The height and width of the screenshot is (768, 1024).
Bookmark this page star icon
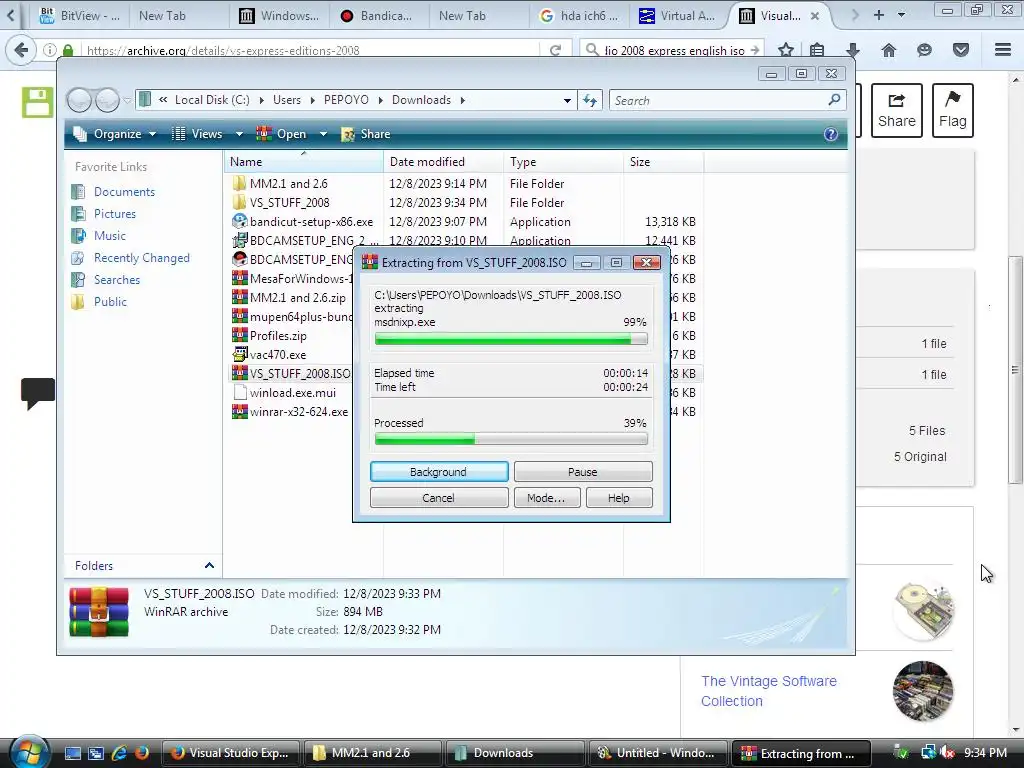(786, 50)
